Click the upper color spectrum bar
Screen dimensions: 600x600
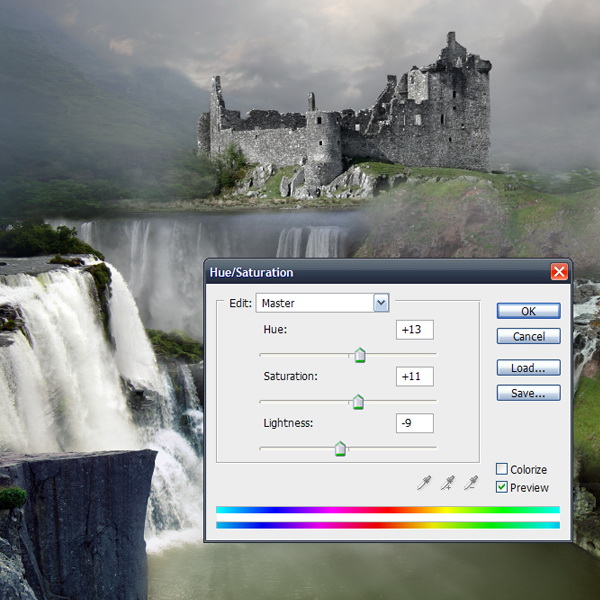tap(387, 509)
